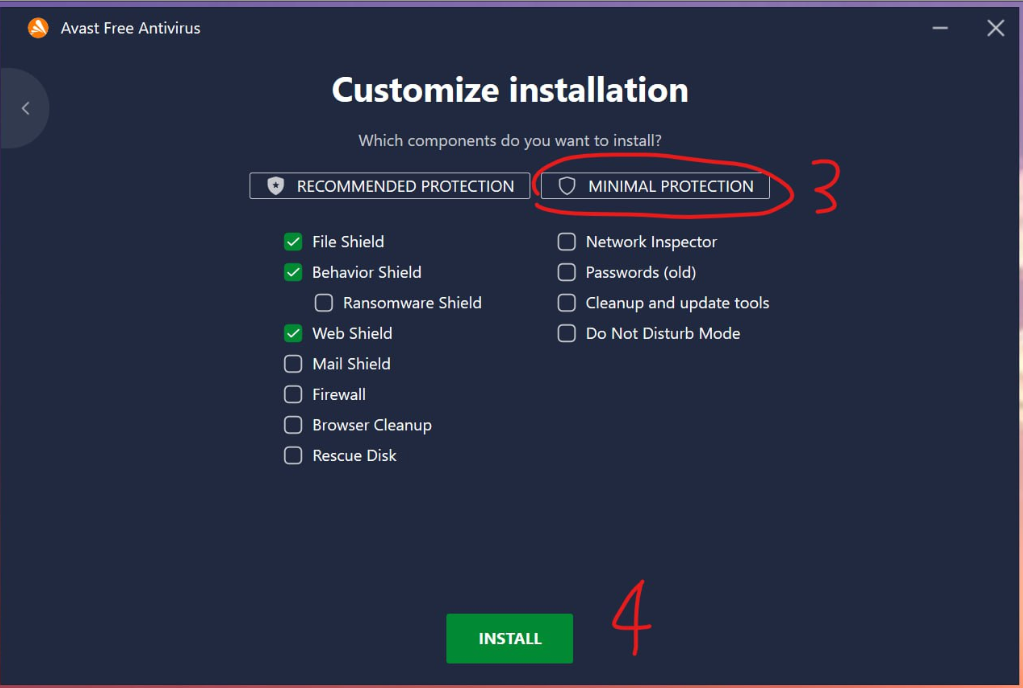Enable the Rescue Disk checkbox
The image size is (1023, 688).
tap(293, 455)
